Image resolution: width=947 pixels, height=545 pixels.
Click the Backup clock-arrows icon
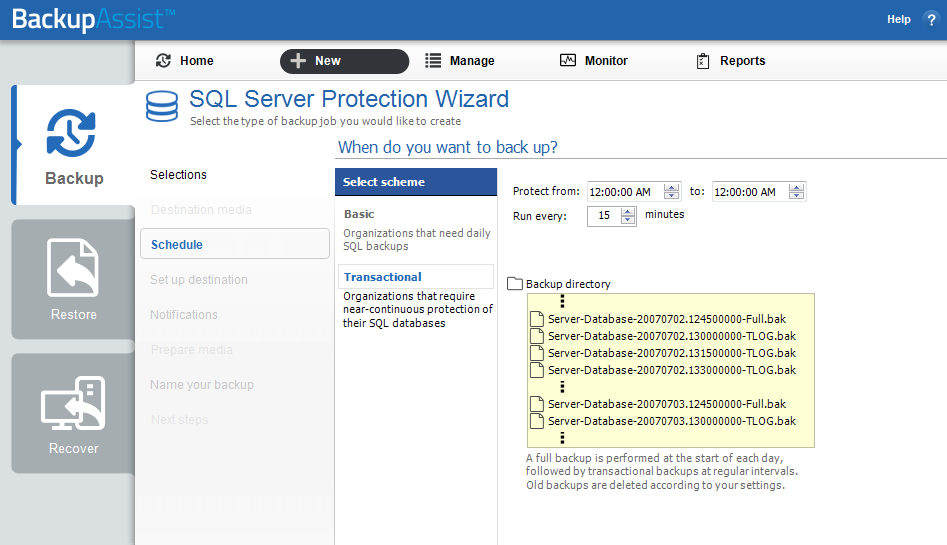(x=71, y=133)
